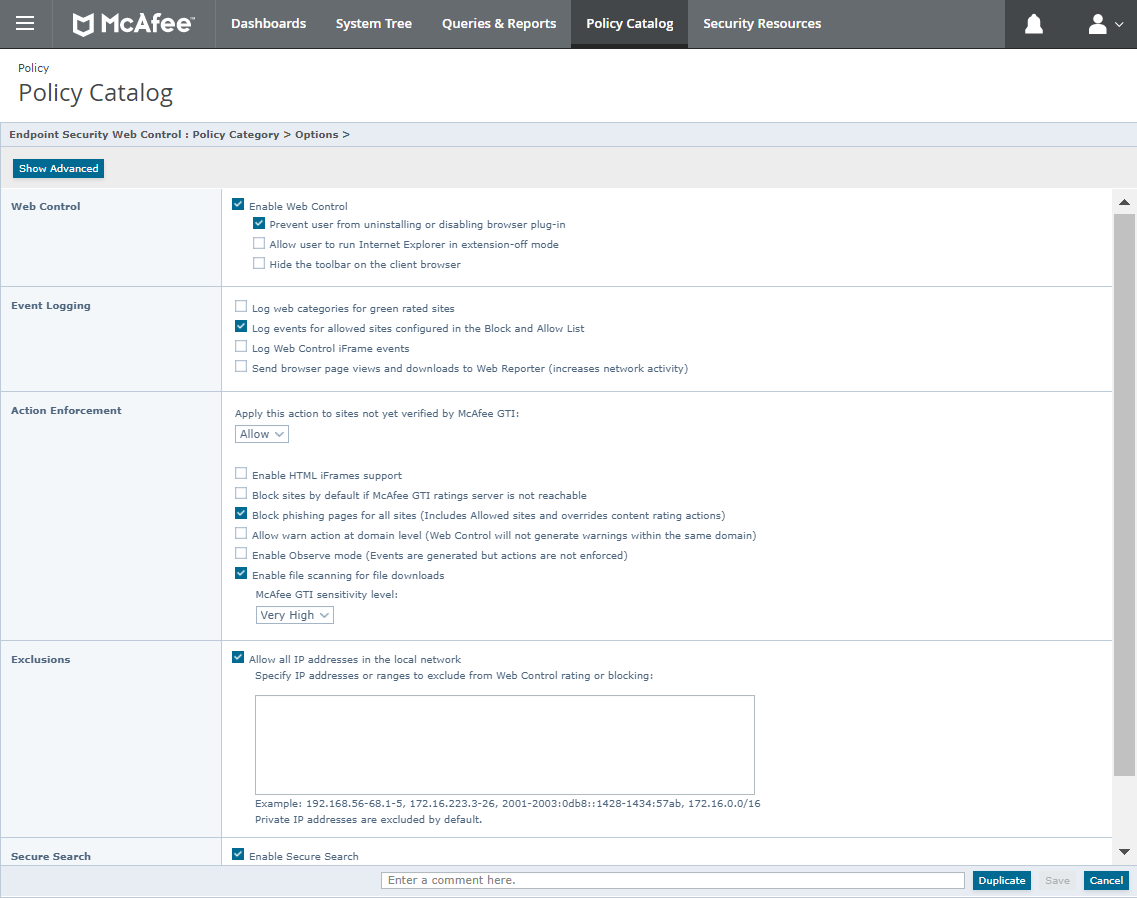The height and width of the screenshot is (898, 1137).
Task: Open the Very High sensitivity dropdown
Action: 294,615
